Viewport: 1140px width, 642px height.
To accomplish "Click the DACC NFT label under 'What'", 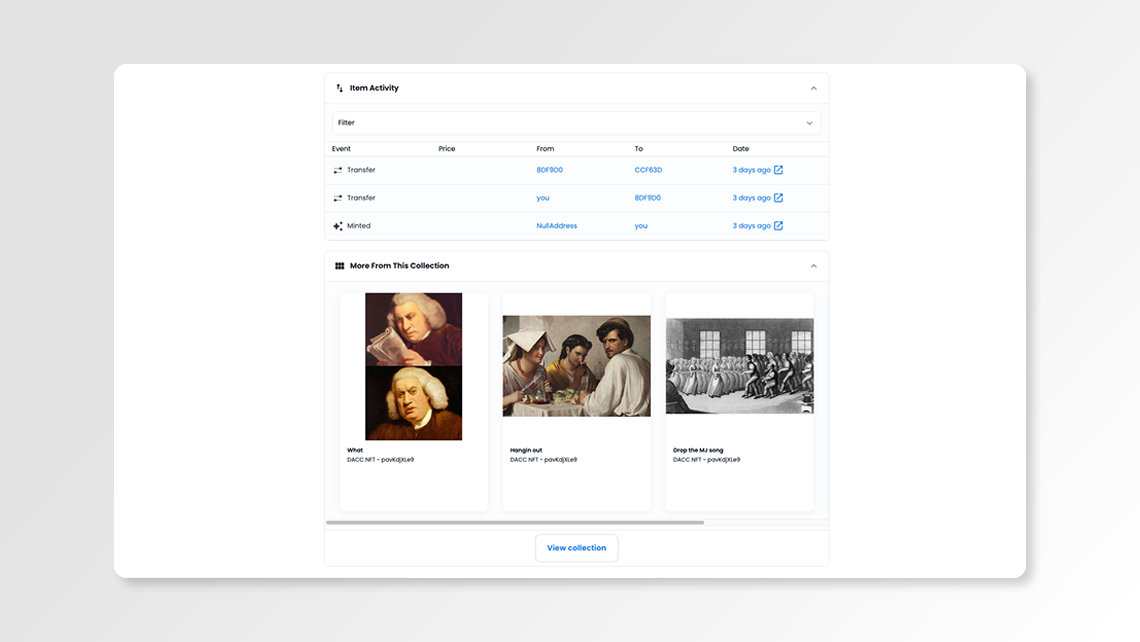I will (380, 460).
